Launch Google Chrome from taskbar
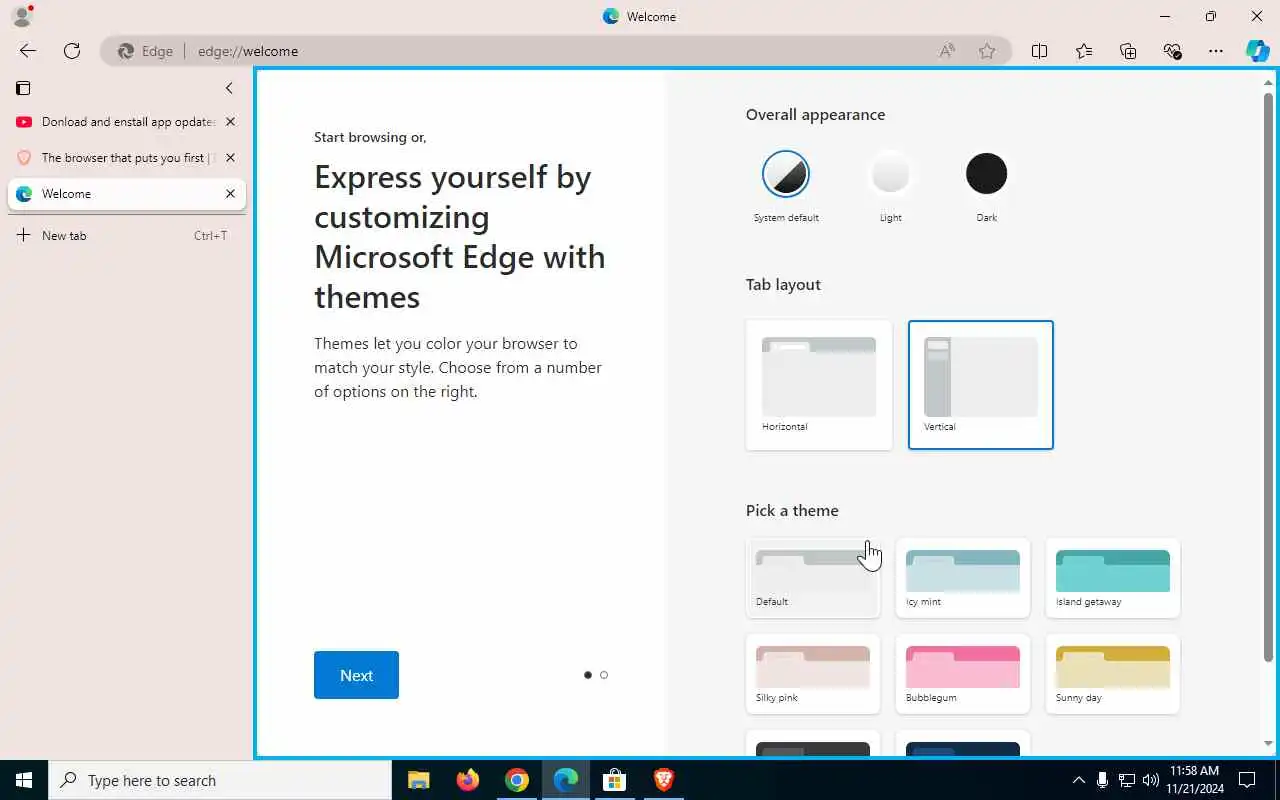Screen dimensions: 1280x800 click(516, 780)
